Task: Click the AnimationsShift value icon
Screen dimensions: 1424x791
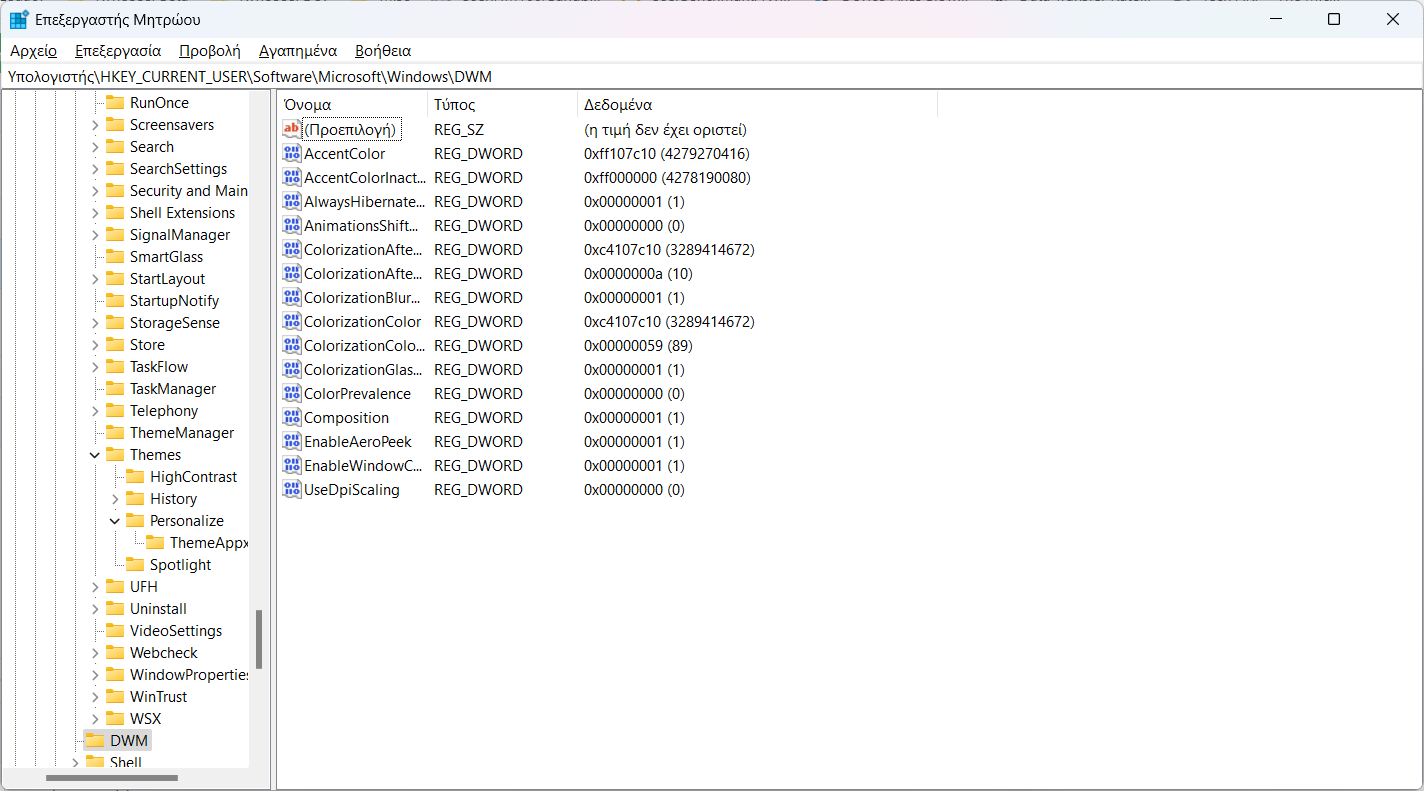Action: click(x=292, y=225)
